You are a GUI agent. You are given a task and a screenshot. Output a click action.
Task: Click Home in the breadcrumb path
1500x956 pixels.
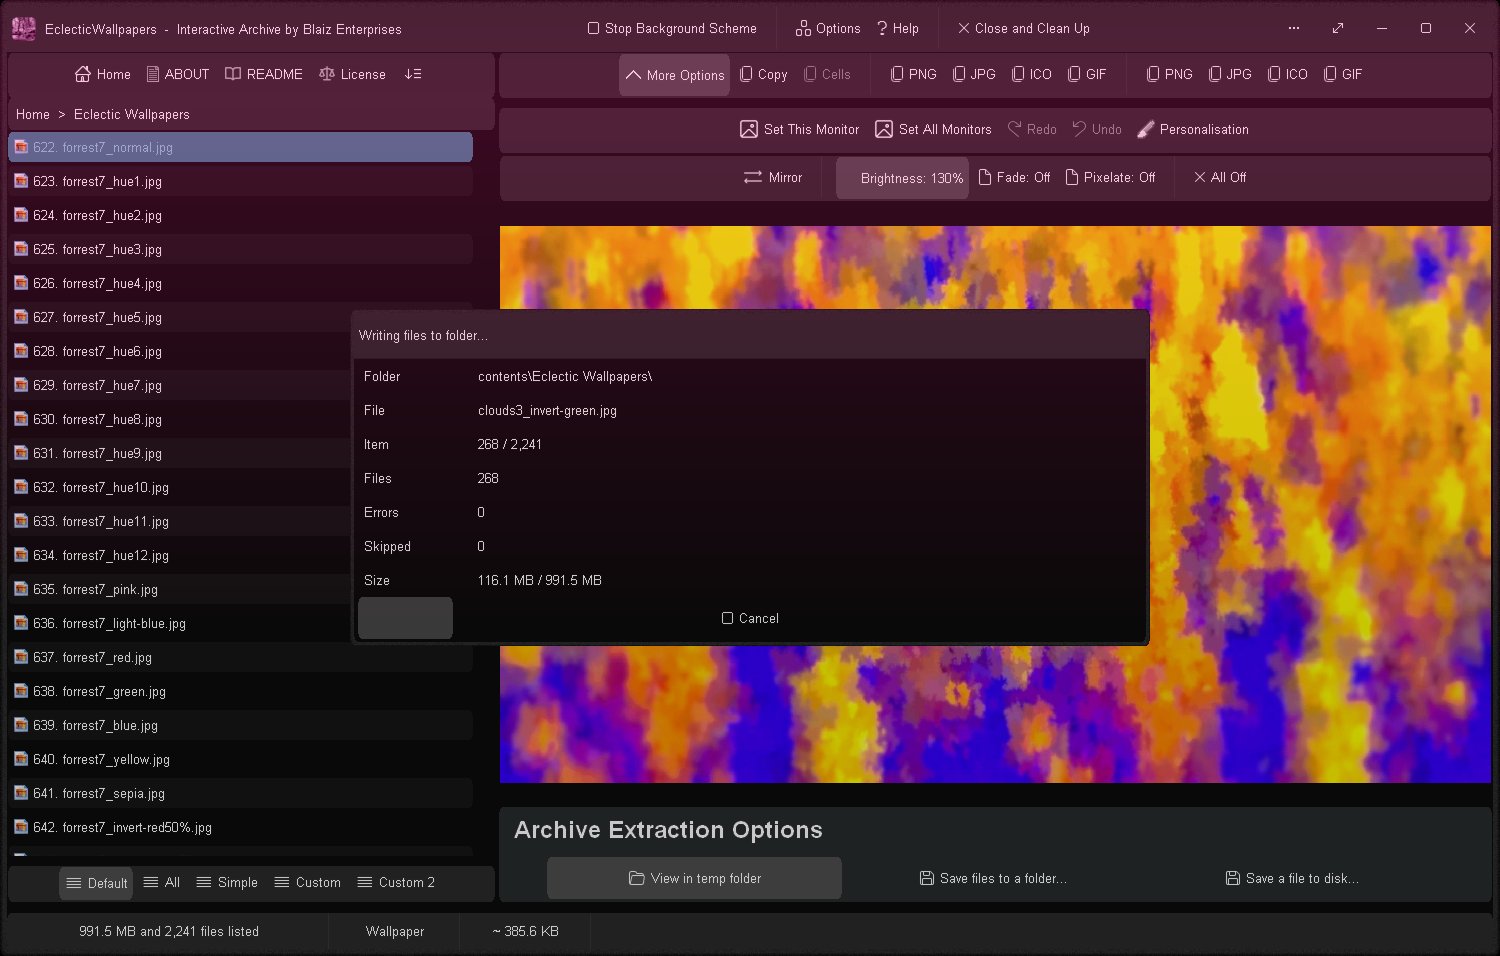point(33,115)
